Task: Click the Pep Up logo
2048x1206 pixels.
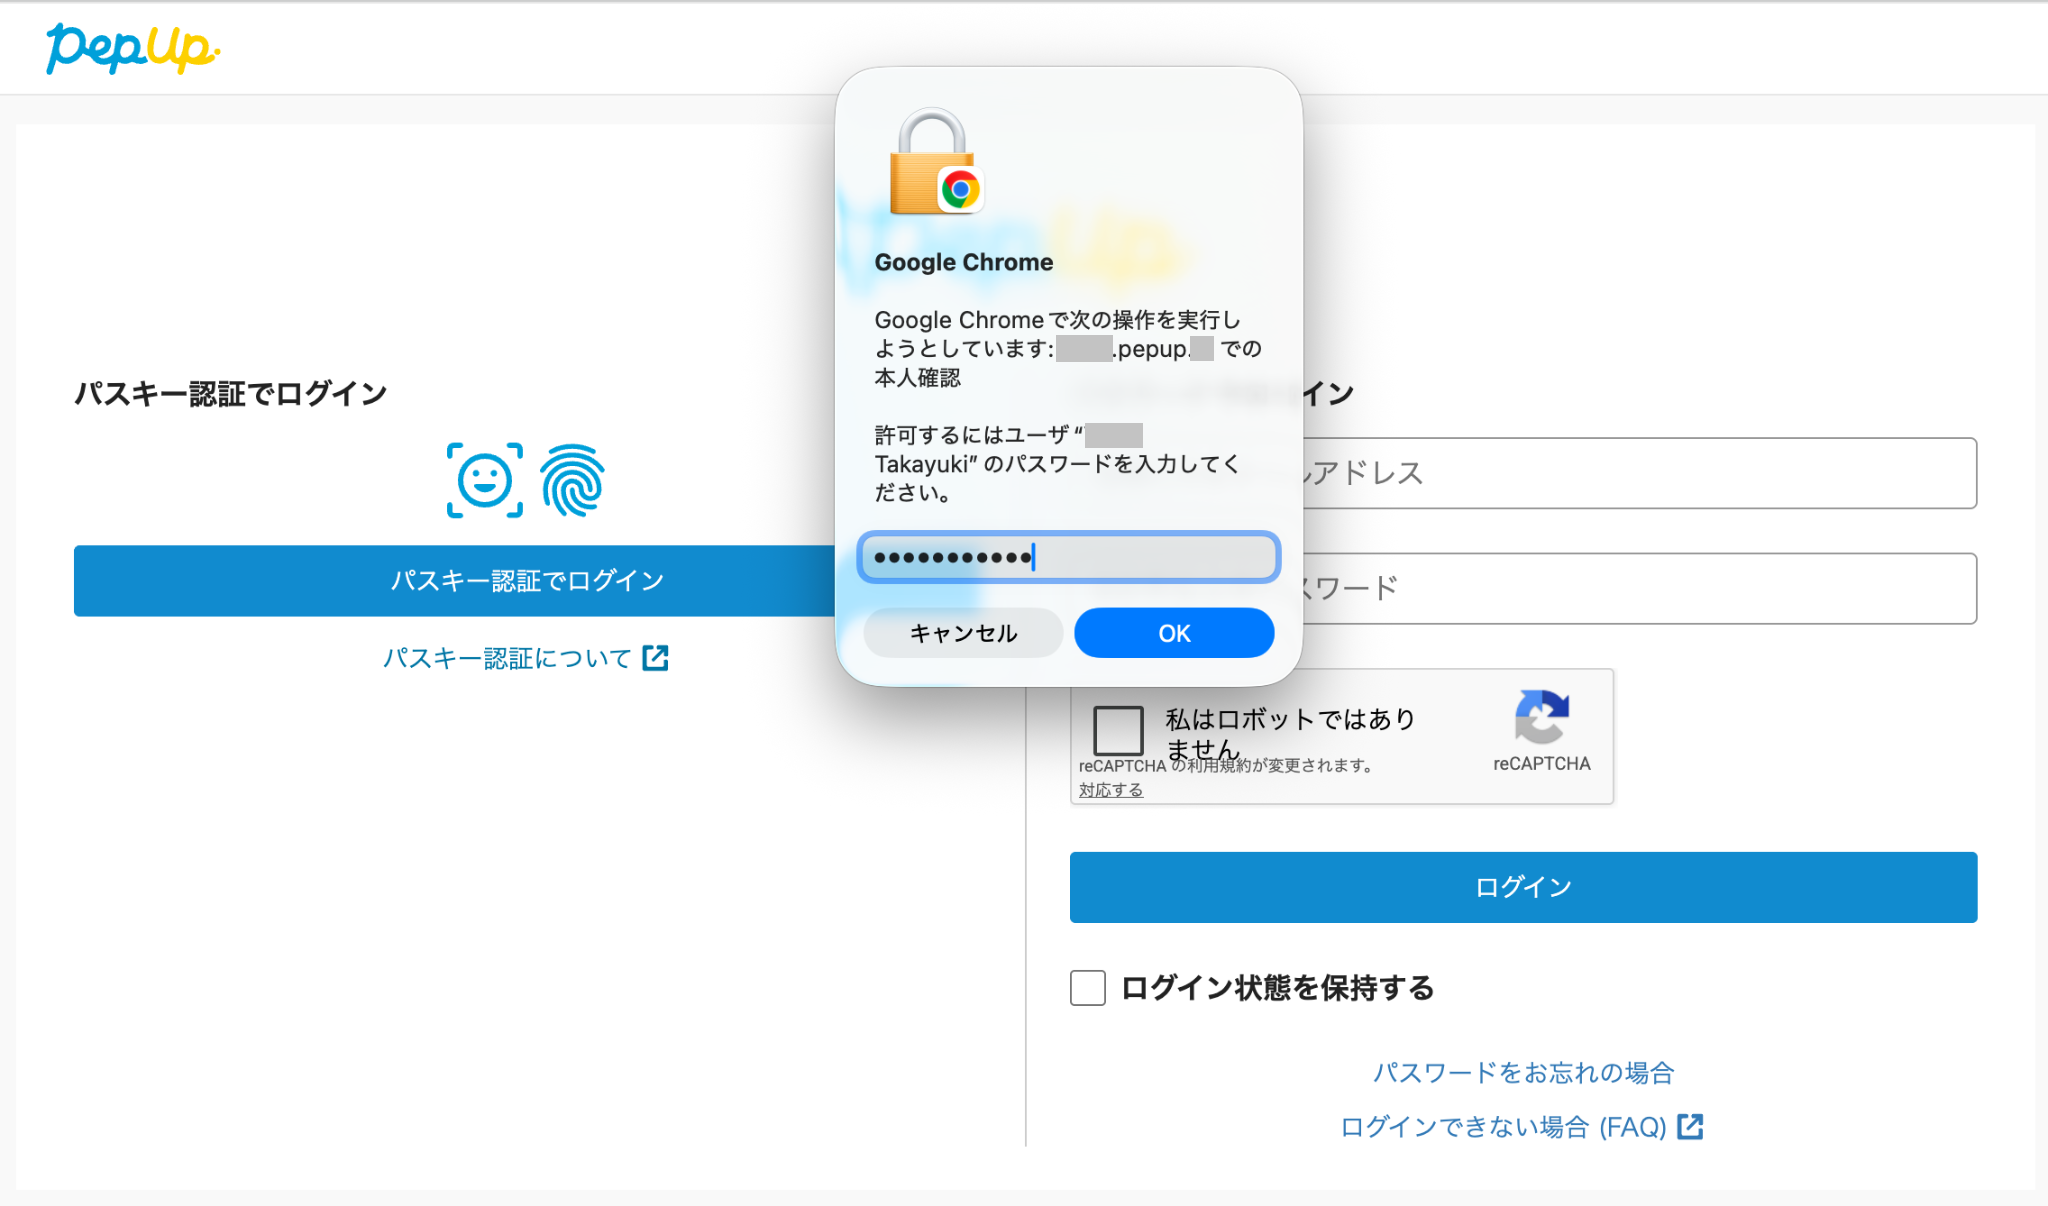Action: pyautogui.click(x=132, y=48)
